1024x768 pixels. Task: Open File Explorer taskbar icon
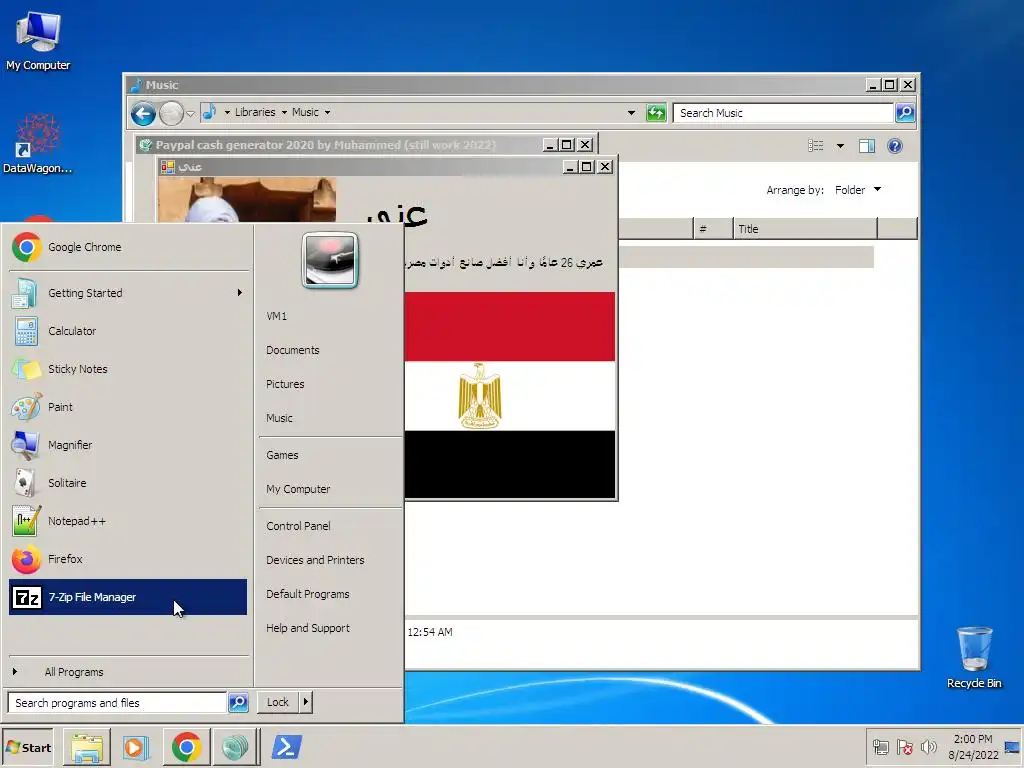coord(87,748)
